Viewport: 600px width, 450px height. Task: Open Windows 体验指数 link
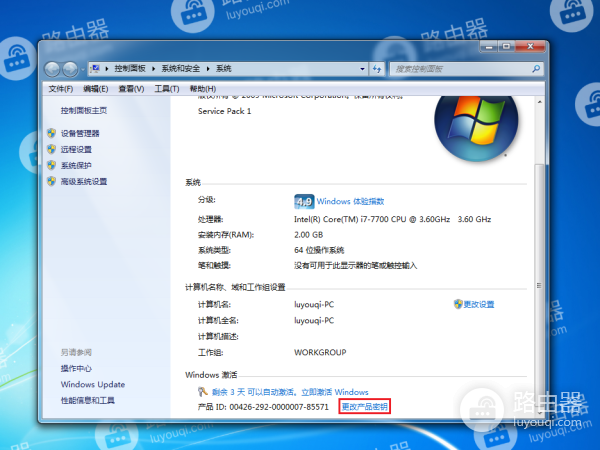tap(351, 201)
